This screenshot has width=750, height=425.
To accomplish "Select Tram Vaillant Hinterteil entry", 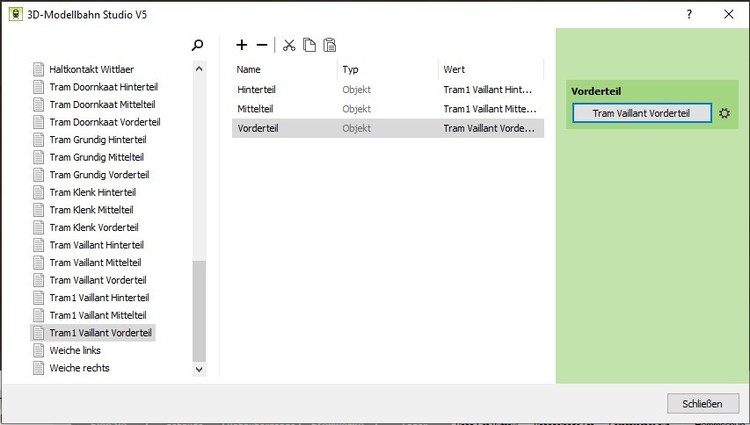I will point(97,245).
